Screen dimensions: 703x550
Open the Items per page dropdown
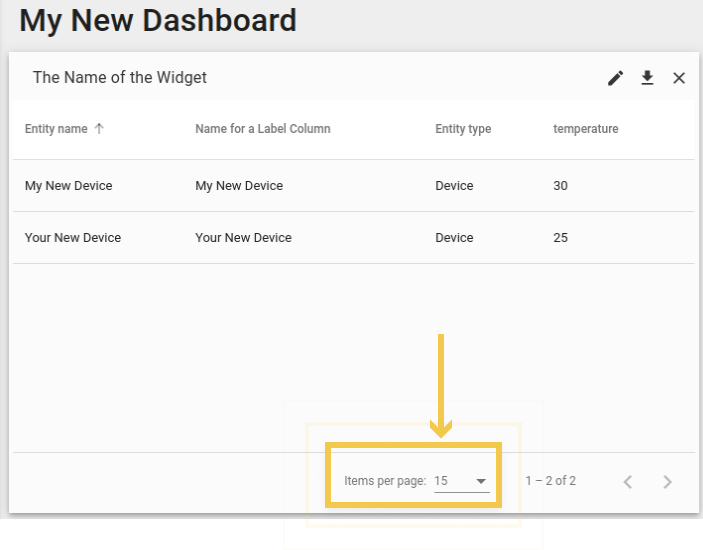(x=461, y=481)
